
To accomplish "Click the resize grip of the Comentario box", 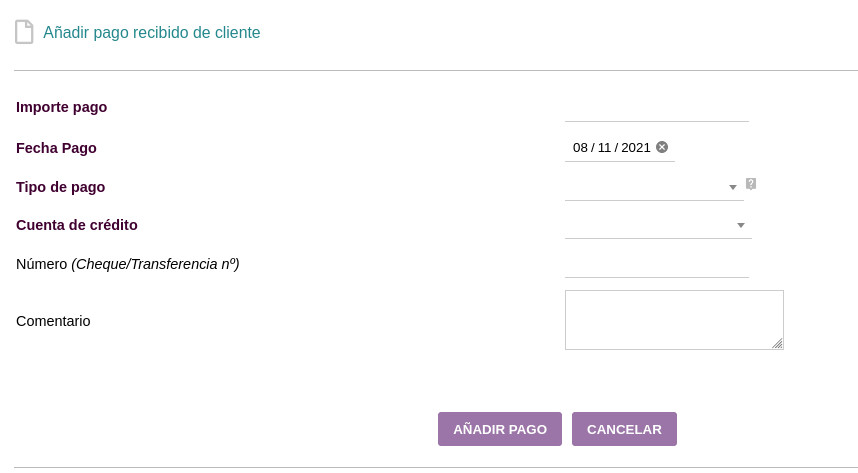I will [x=777, y=343].
